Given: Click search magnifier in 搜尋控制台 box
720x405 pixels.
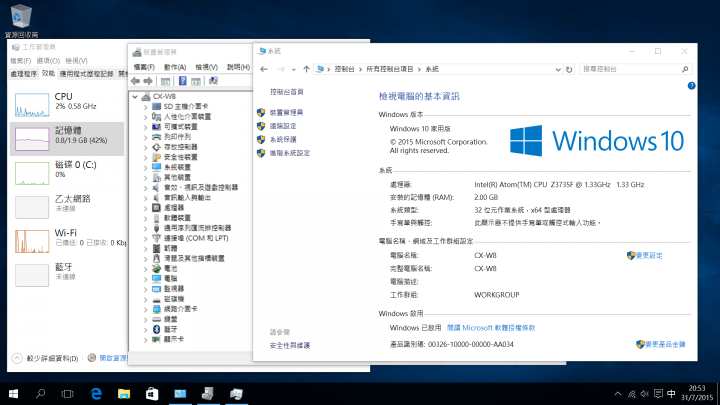Looking at the screenshot, I should [685, 69].
